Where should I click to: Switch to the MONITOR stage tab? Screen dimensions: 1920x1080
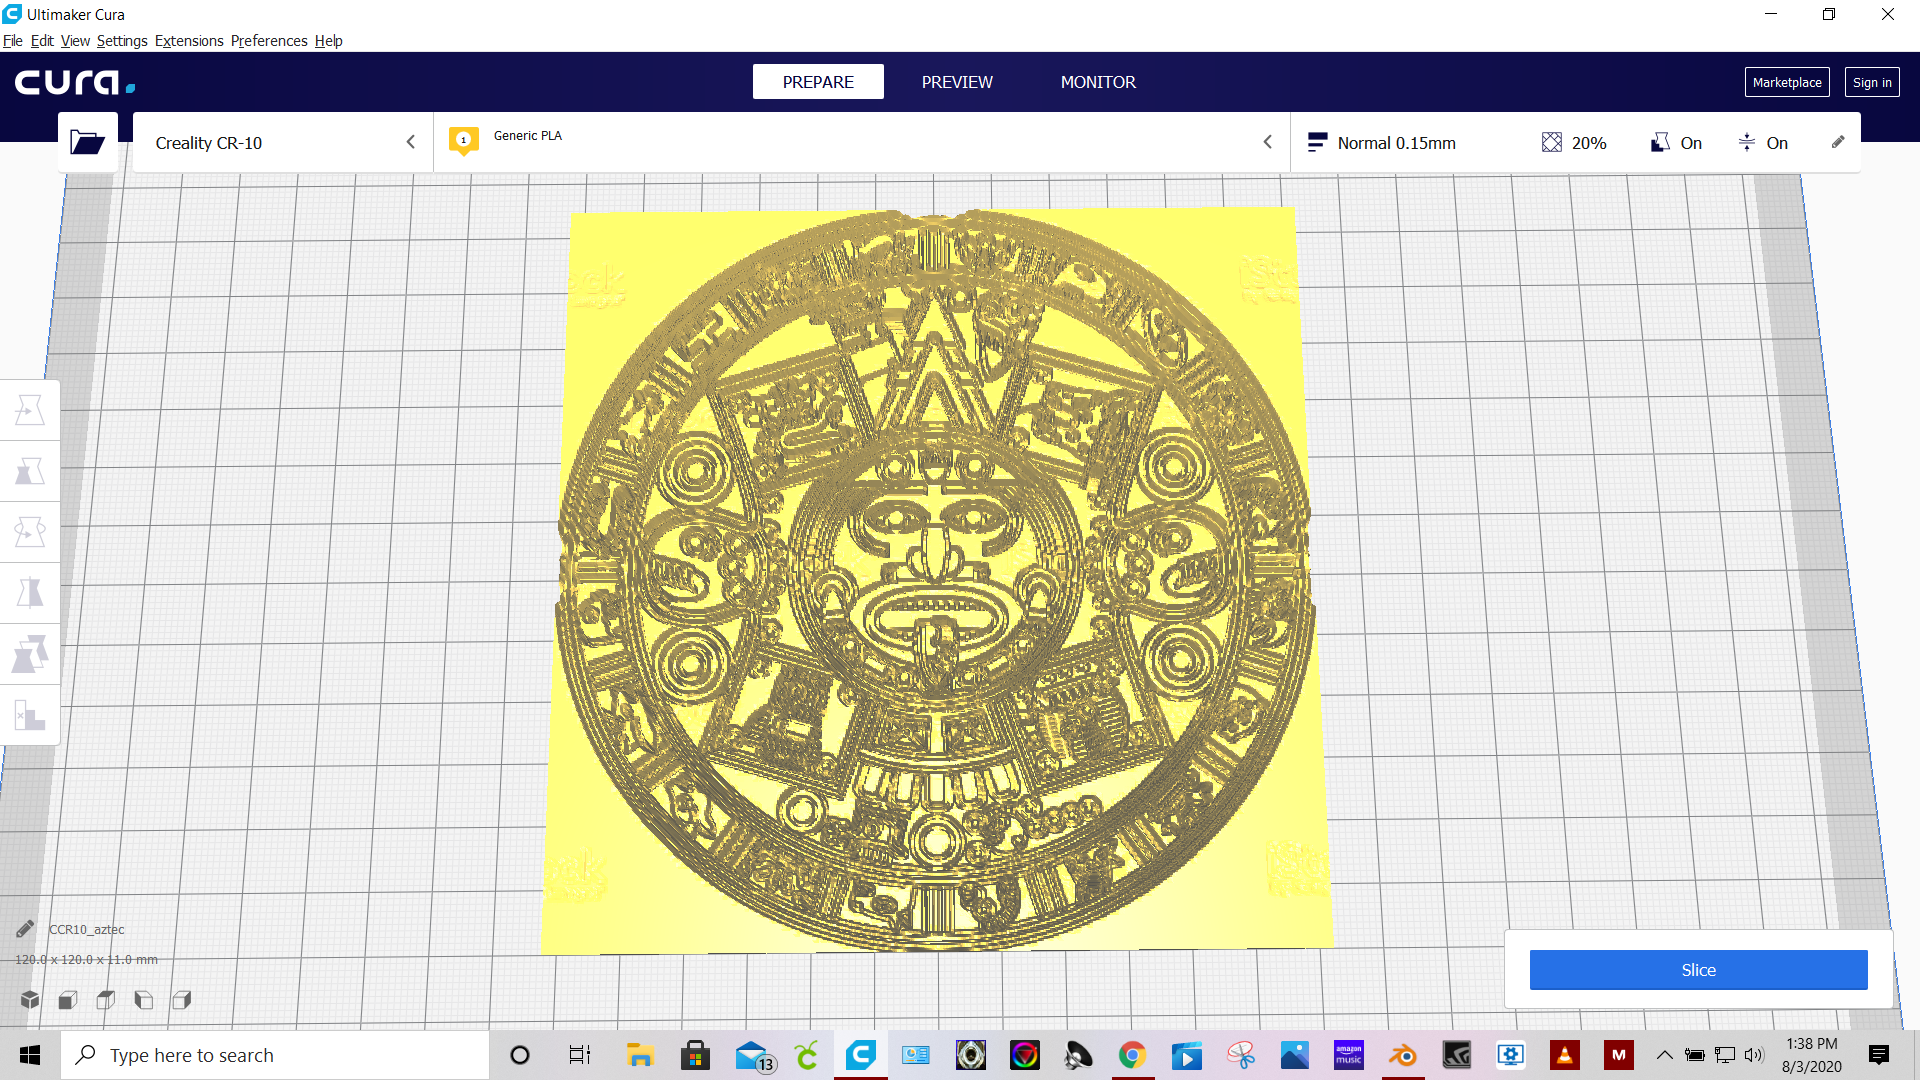pos(1098,82)
